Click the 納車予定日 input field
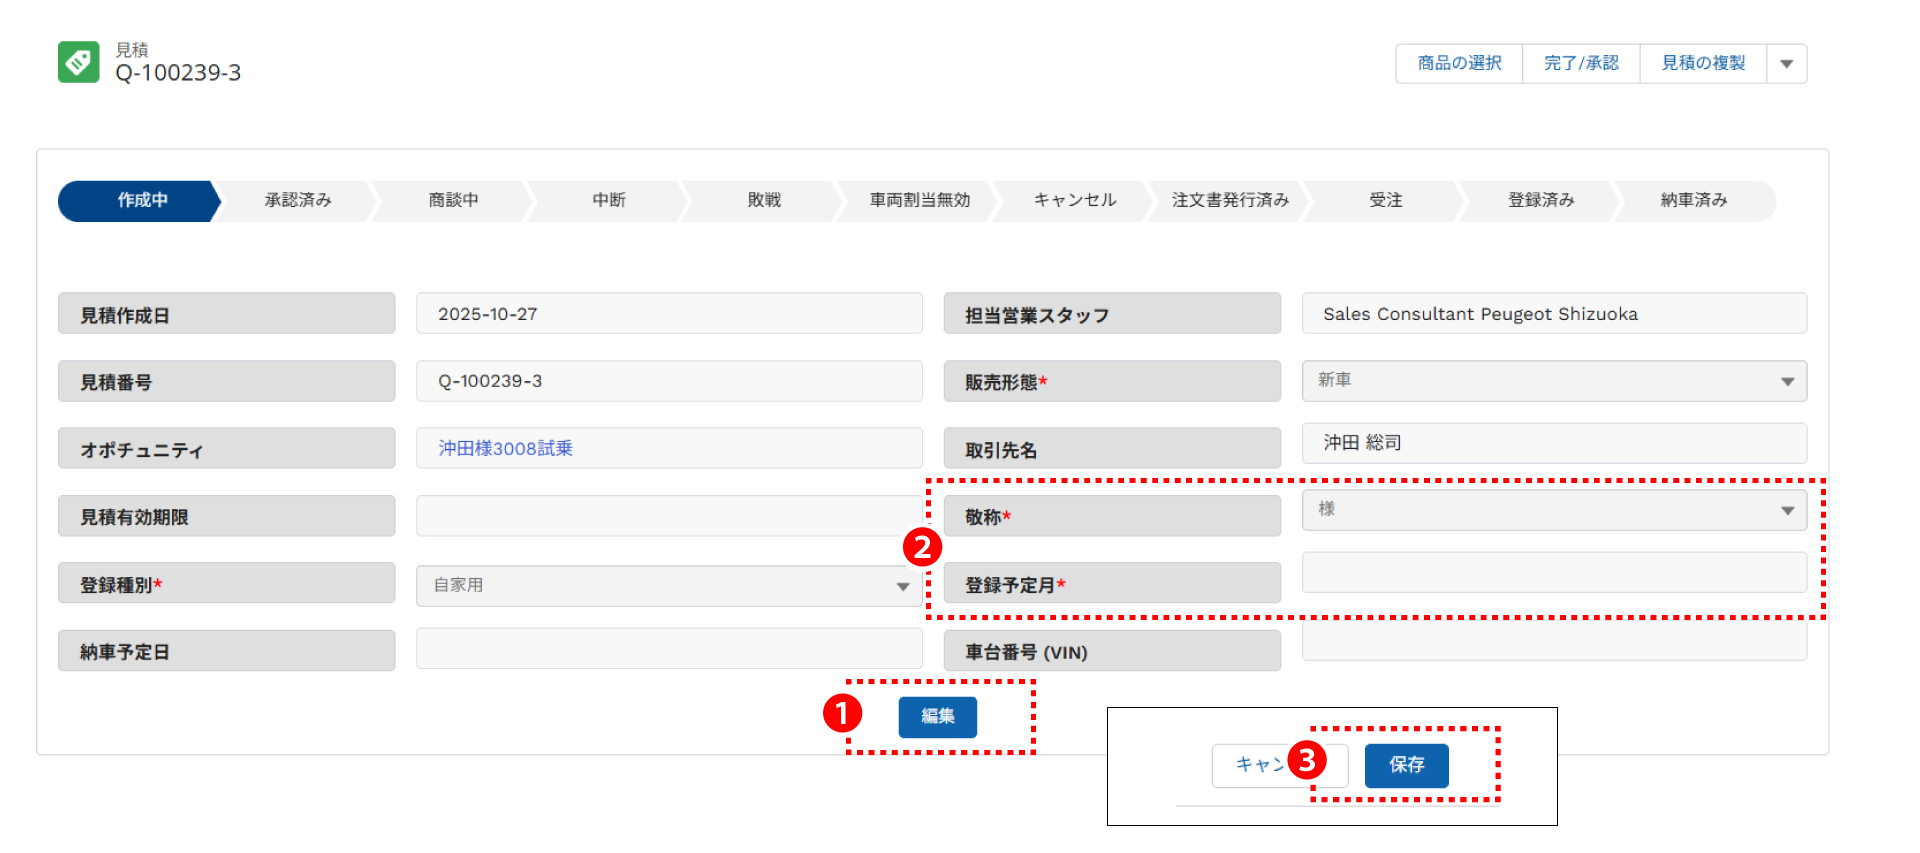This screenshot has height=853, width=1920. (x=668, y=649)
